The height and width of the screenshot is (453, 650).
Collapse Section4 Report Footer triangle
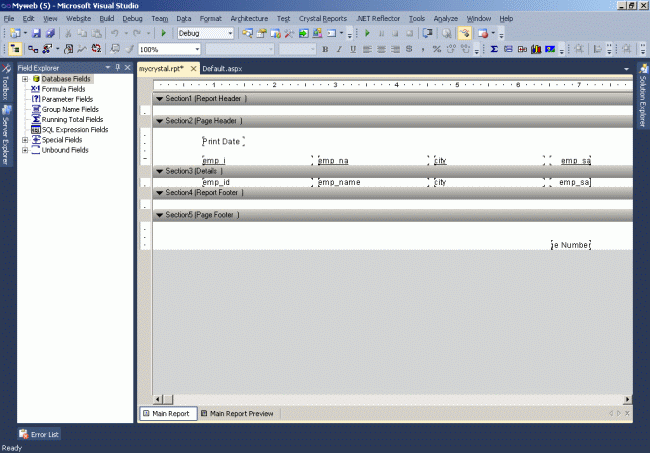159,193
